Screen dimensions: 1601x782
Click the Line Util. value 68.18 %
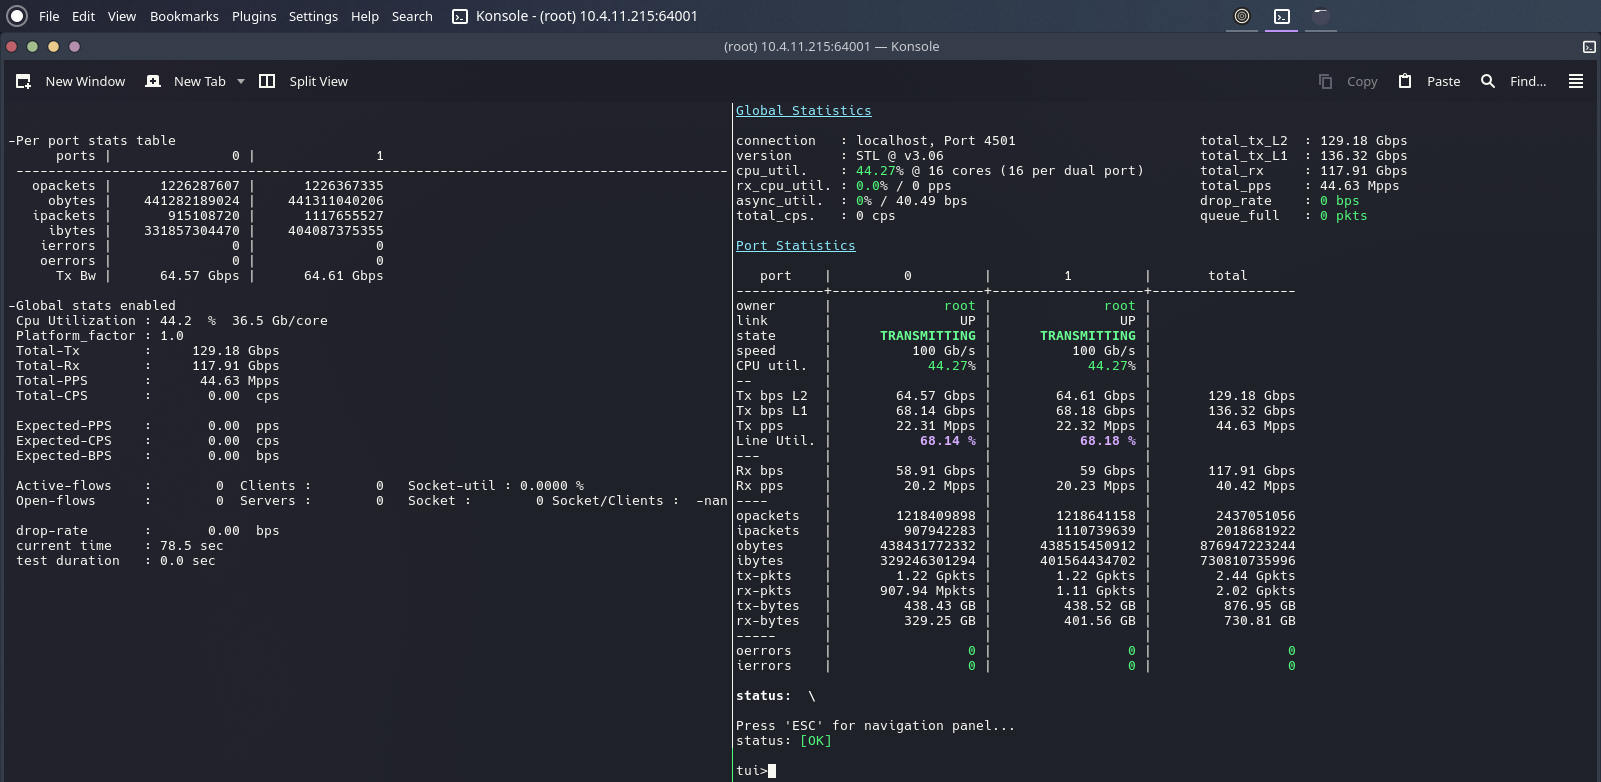(1108, 441)
